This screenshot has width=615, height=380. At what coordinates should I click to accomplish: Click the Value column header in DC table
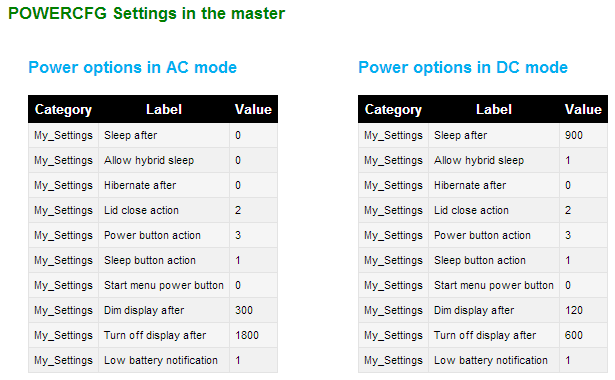click(x=583, y=109)
